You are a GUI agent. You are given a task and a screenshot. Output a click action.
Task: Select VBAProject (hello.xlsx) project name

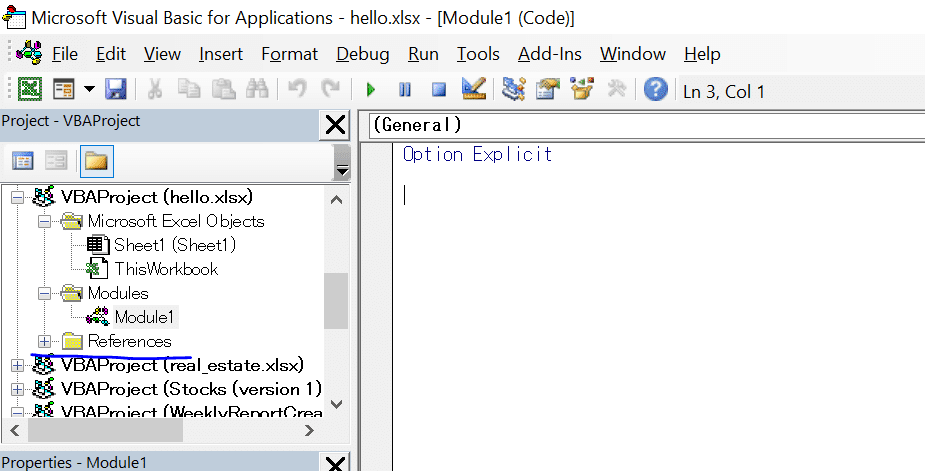coord(157,197)
